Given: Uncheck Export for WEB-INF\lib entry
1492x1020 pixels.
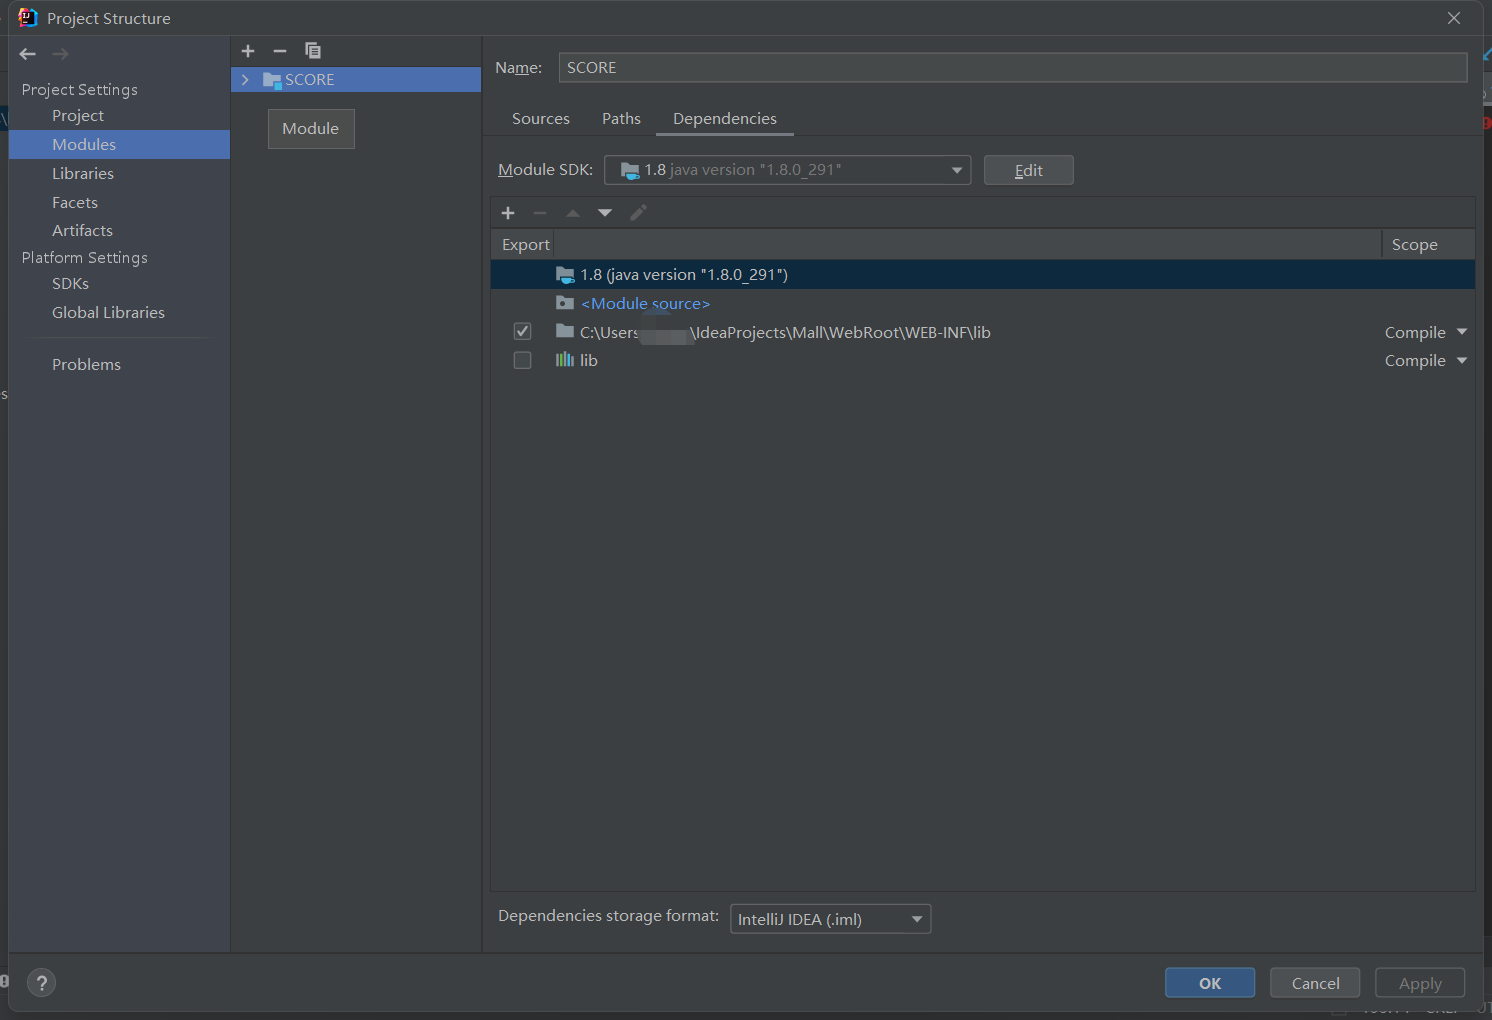Looking at the screenshot, I should click(522, 331).
